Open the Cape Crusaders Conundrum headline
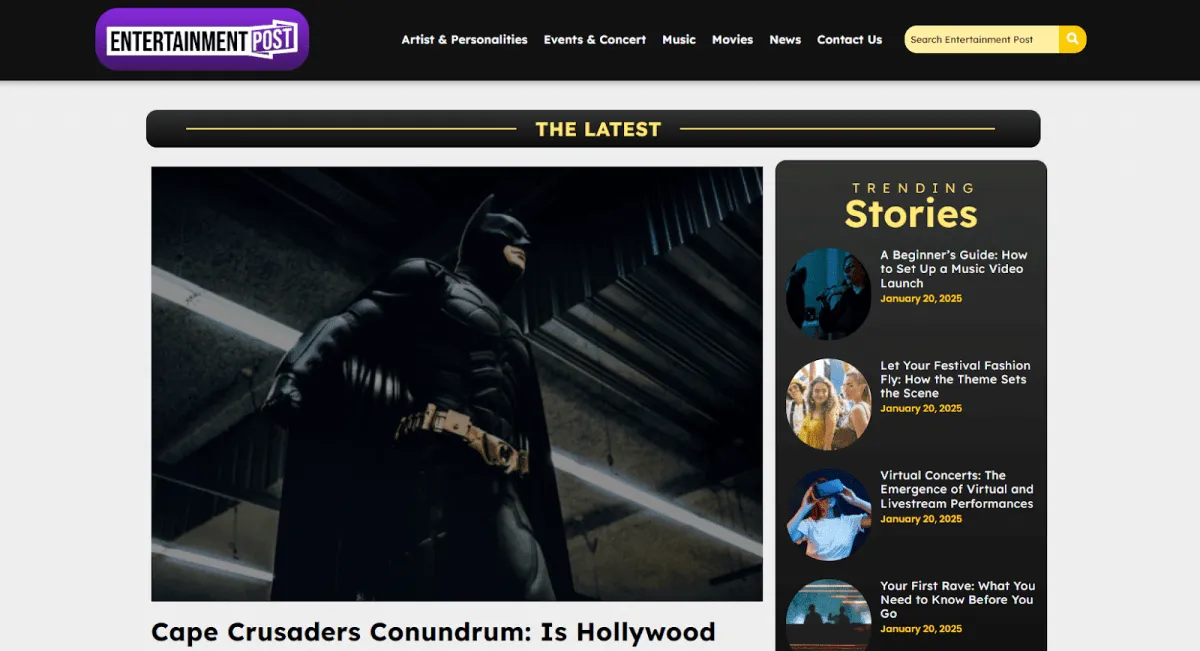This screenshot has height=651, width=1200. 433,632
